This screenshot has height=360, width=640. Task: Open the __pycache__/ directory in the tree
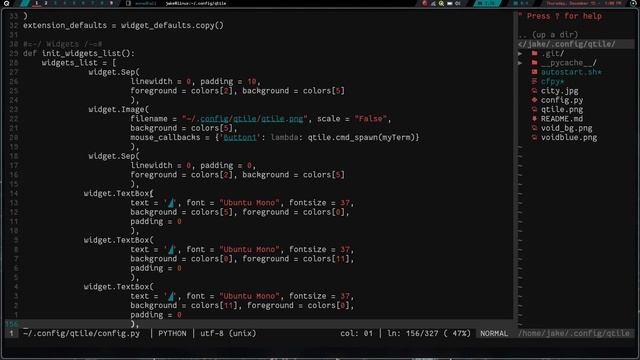tap(569, 63)
